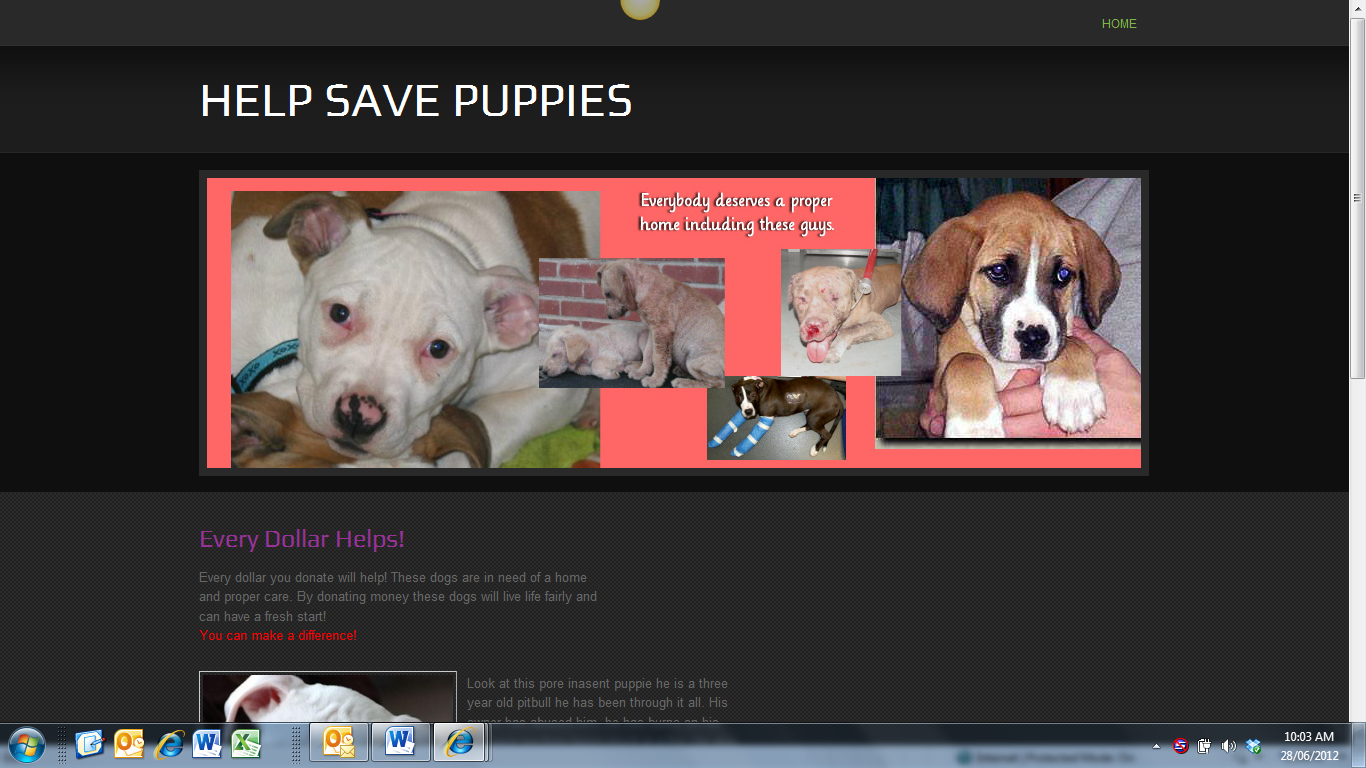Screen dimensions: 1366x768
Task: Click the page scrollbar thumb
Action: tap(1357, 200)
